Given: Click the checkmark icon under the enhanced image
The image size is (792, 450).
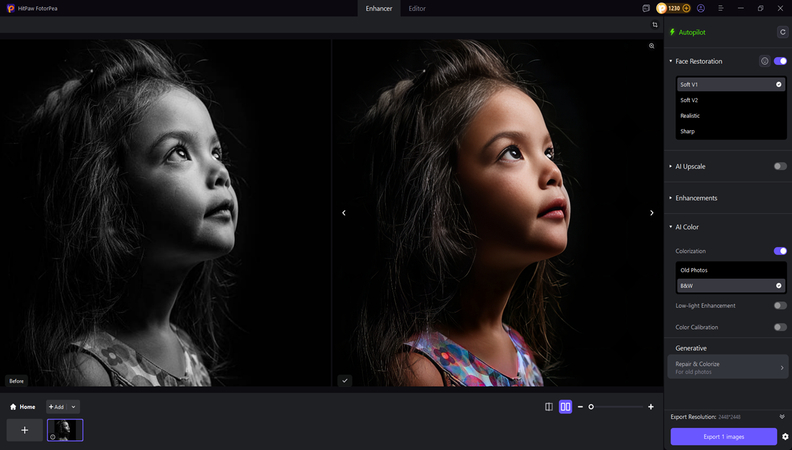Looking at the screenshot, I should click(x=344, y=381).
